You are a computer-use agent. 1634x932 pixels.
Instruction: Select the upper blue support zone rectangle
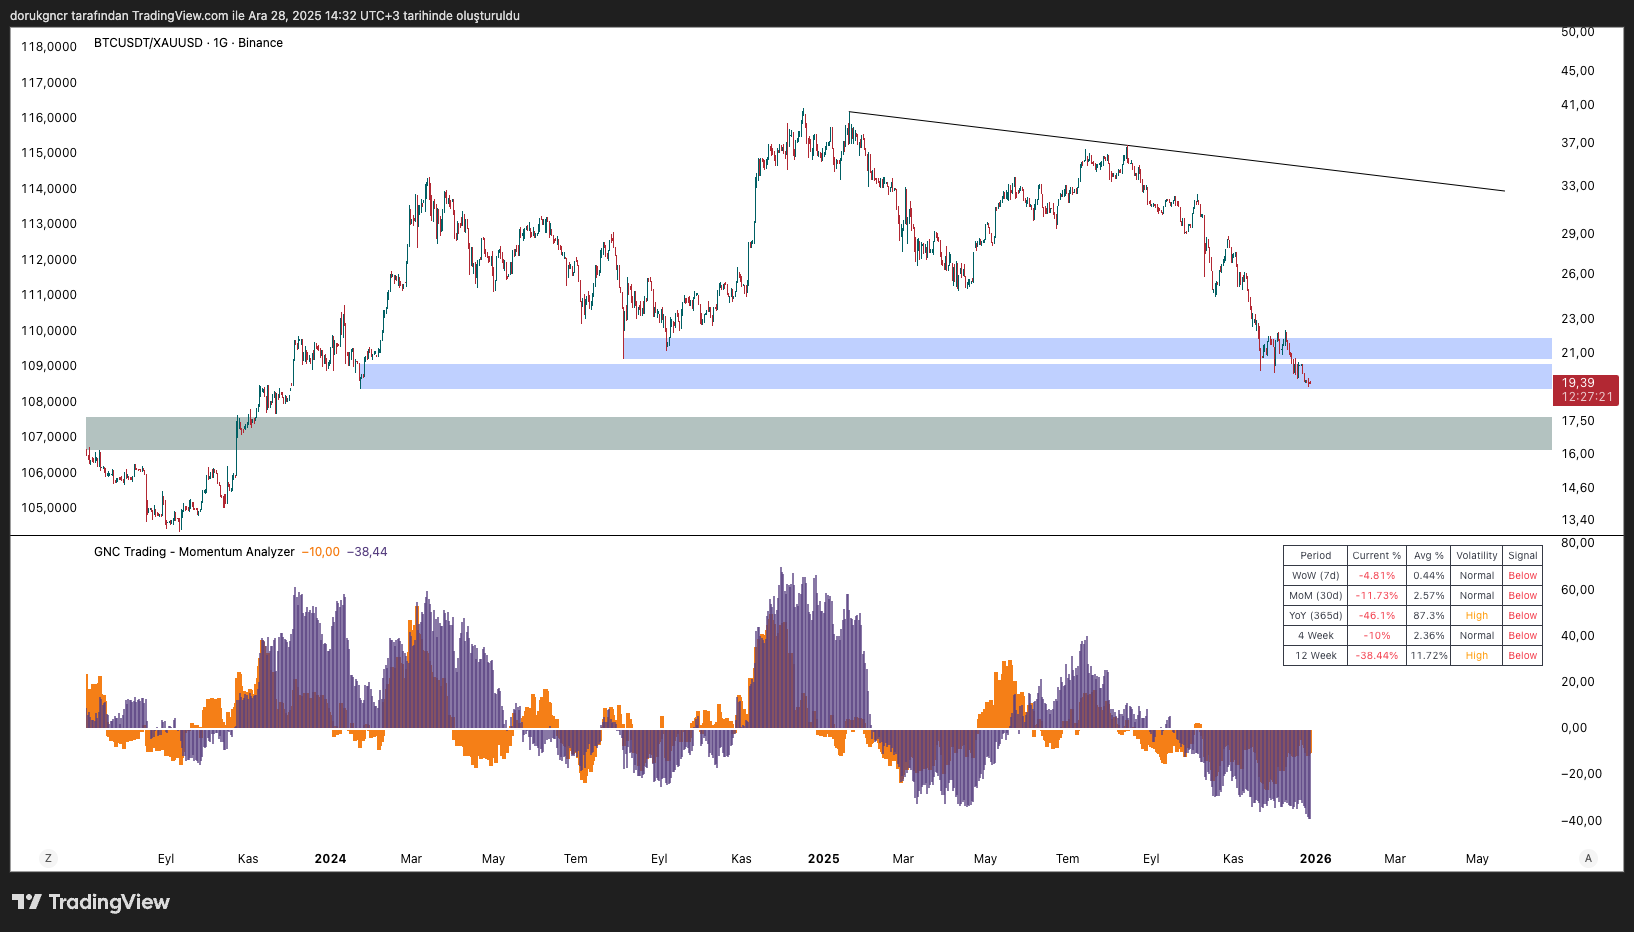pos(1000,348)
